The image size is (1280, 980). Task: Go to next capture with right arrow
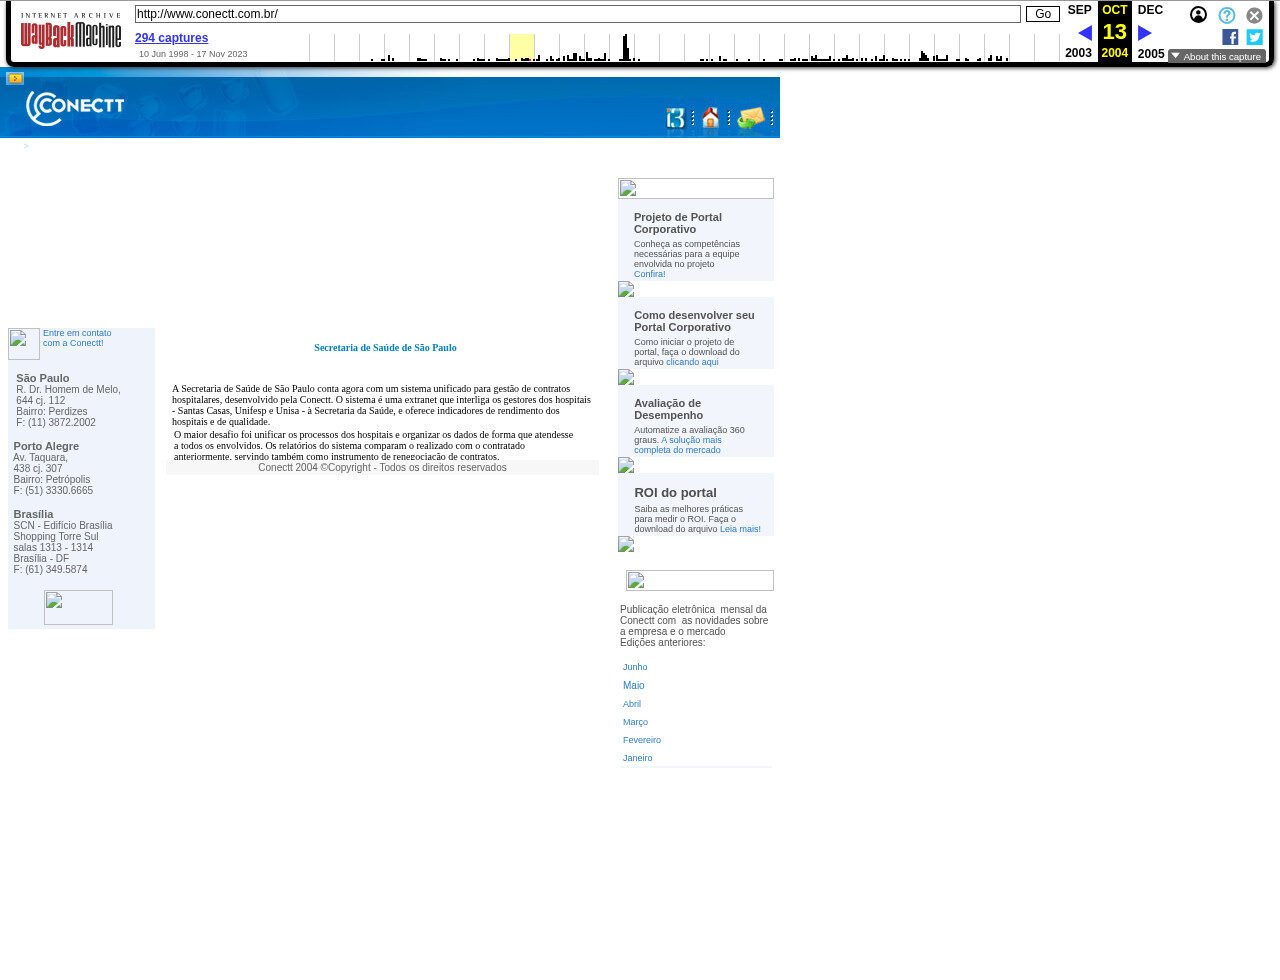[x=1145, y=33]
